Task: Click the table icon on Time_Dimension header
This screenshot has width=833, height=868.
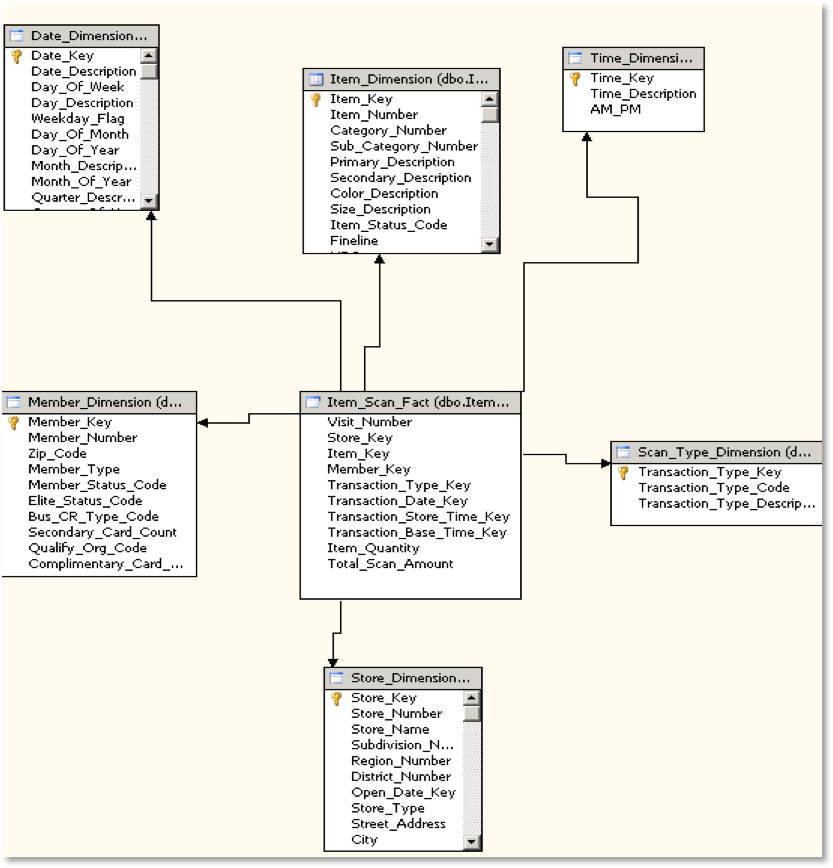Action: pos(573,58)
